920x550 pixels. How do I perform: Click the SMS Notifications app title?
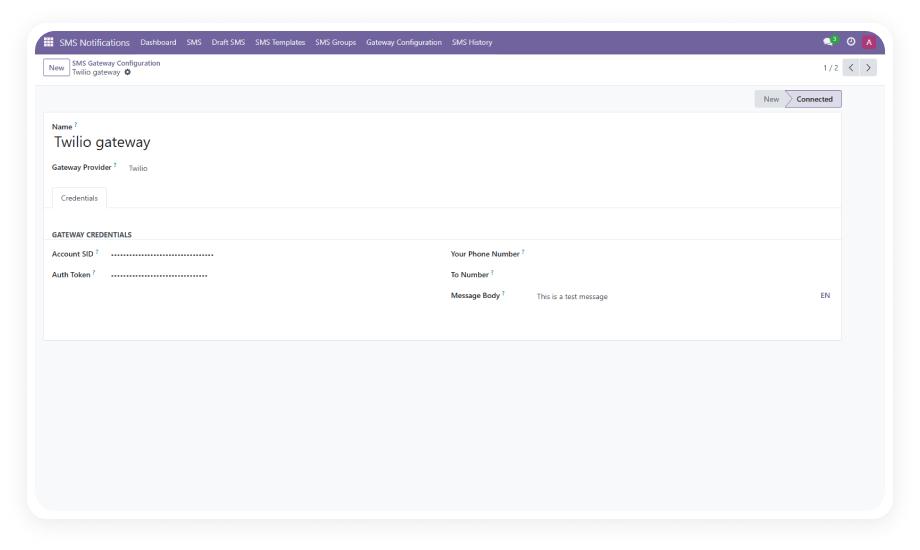click(94, 42)
